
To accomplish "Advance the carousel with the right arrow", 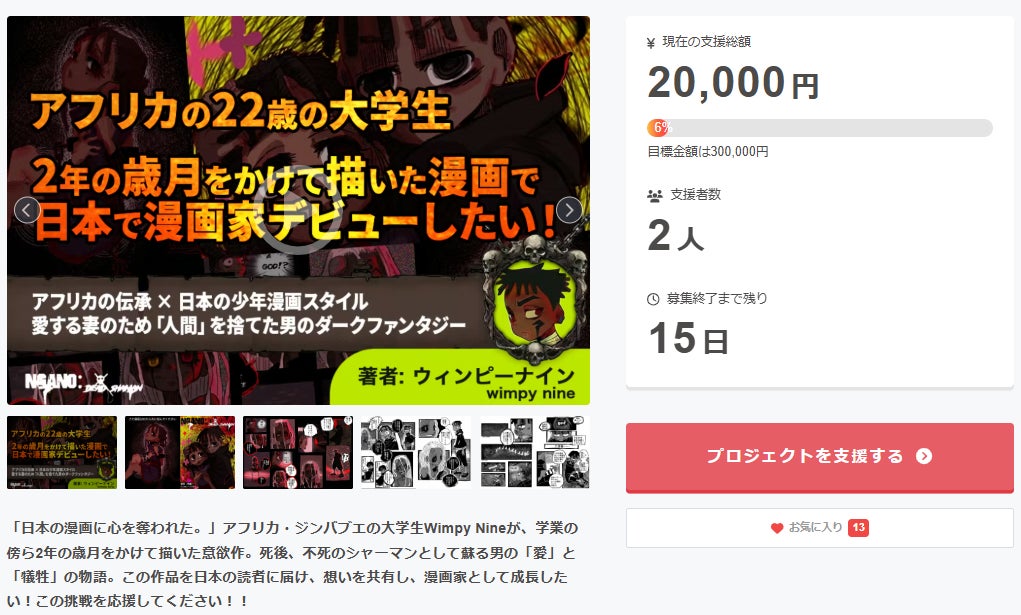I will point(569,210).
